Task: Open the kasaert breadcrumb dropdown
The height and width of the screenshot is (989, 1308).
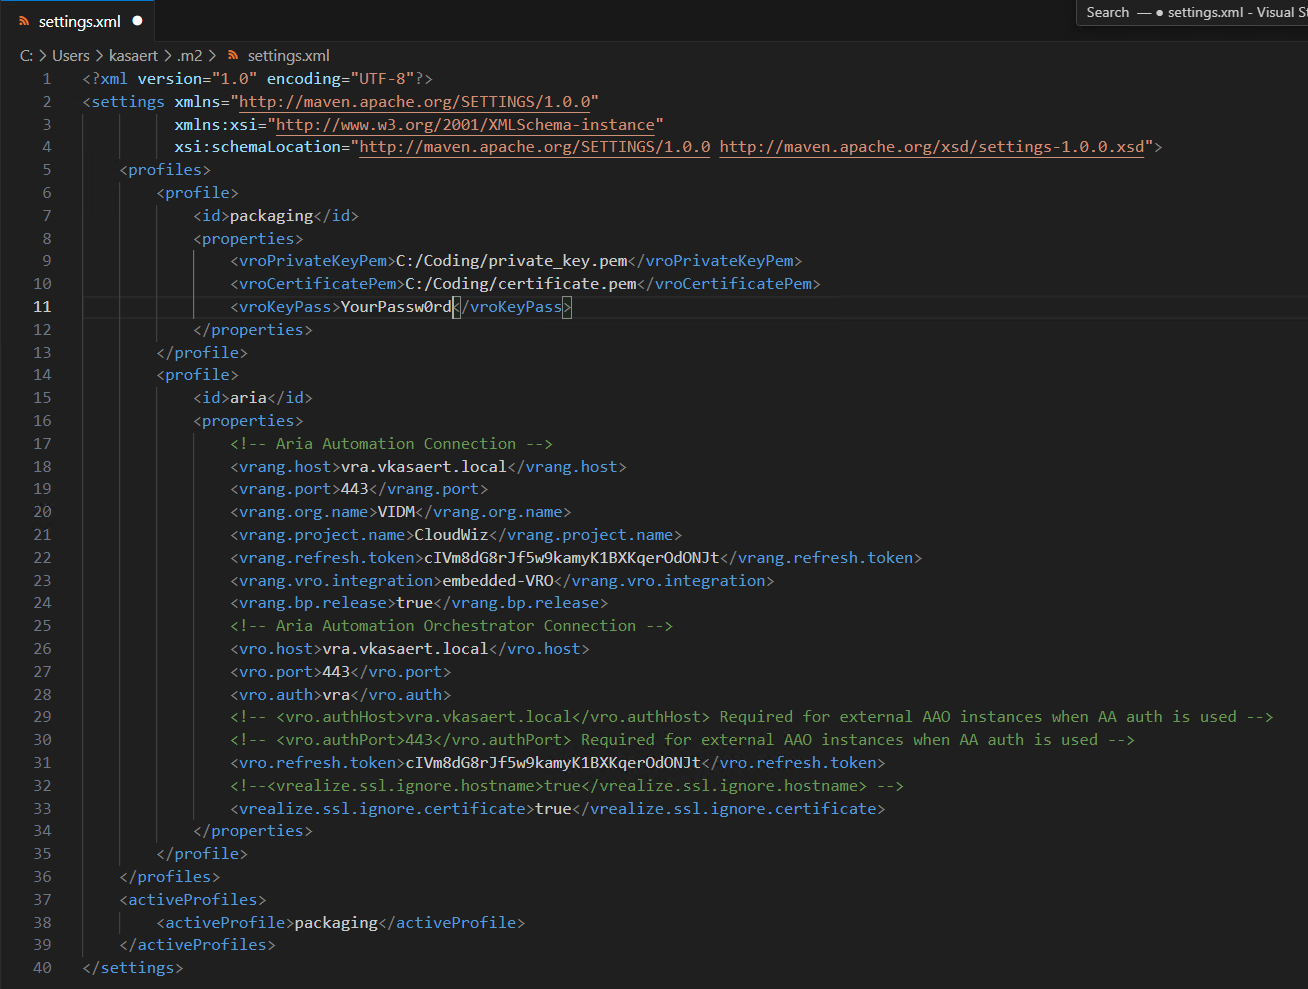Action: (134, 56)
